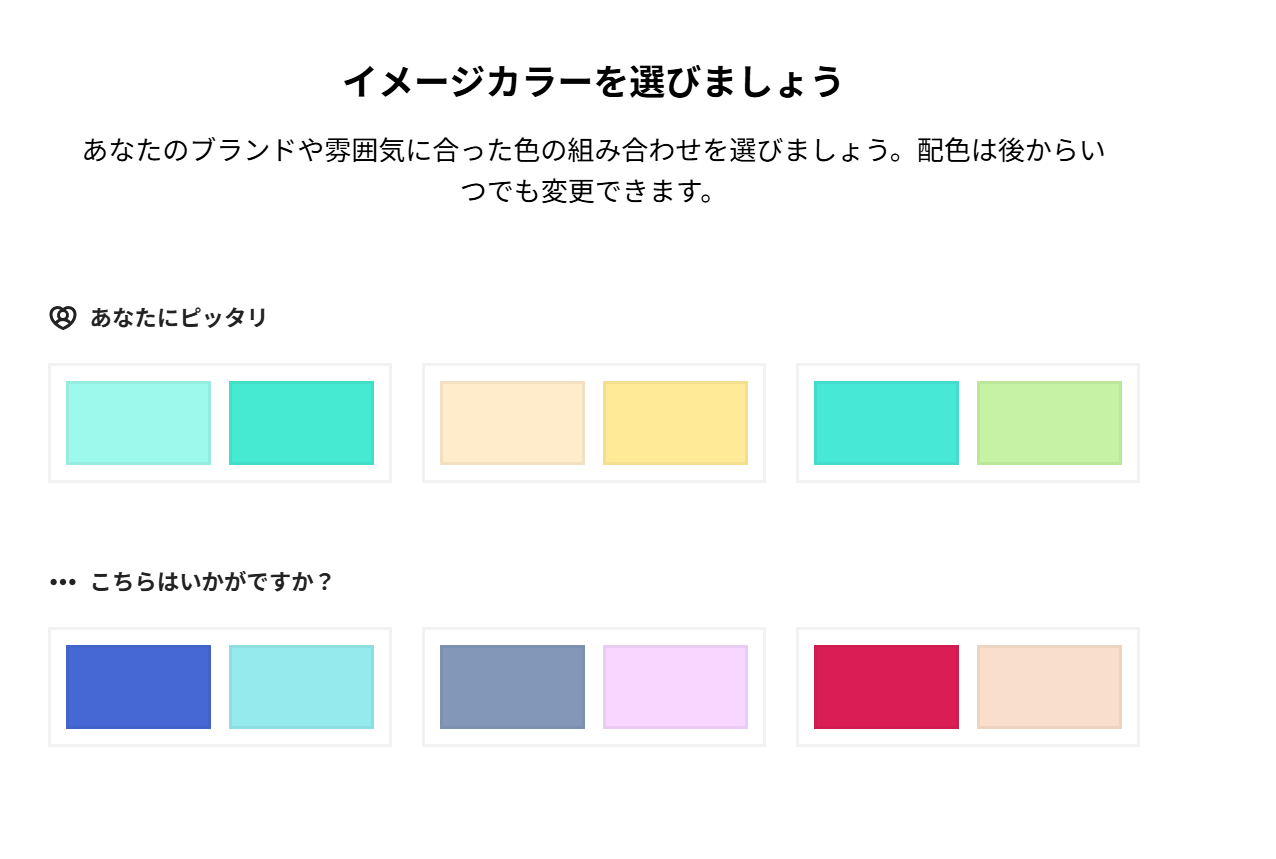Screen dimensions: 1276x859
Task: Pick the bright turquoise swatch in first palette
Action: pos(301,423)
